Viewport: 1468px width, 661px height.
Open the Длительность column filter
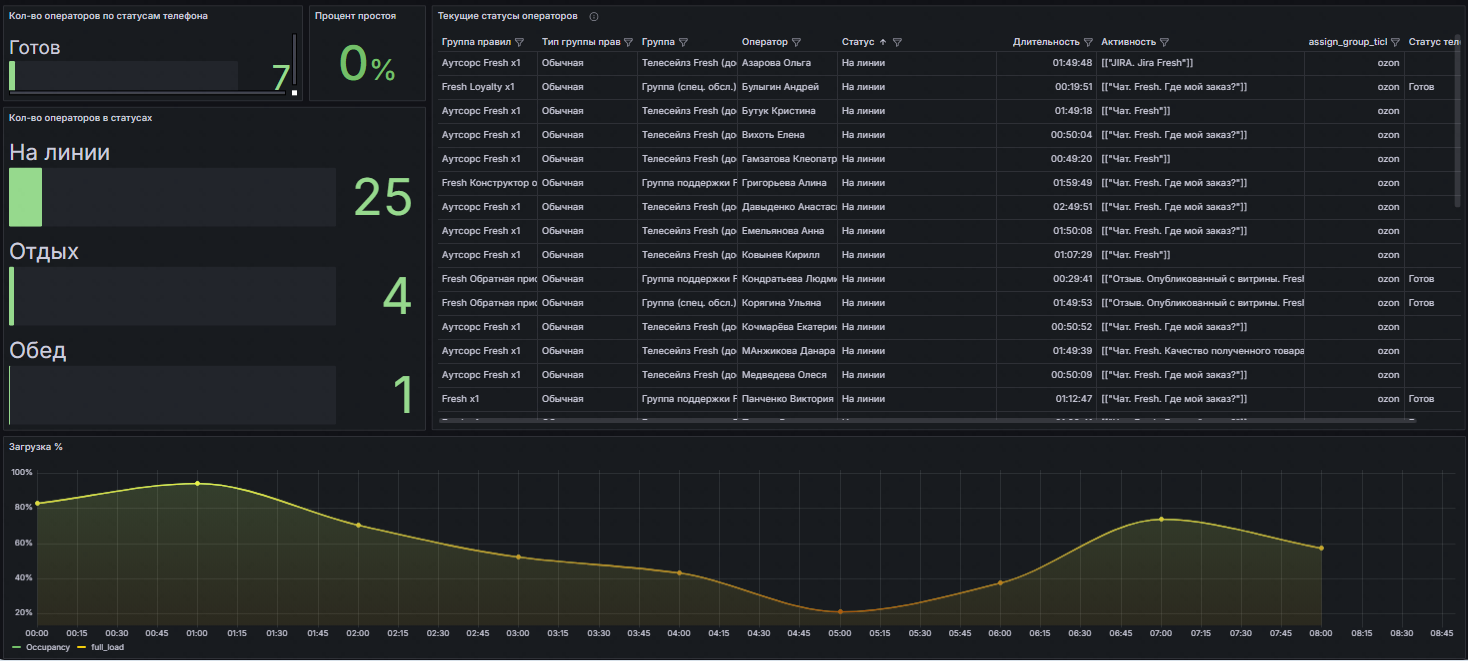coord(1088,43)
